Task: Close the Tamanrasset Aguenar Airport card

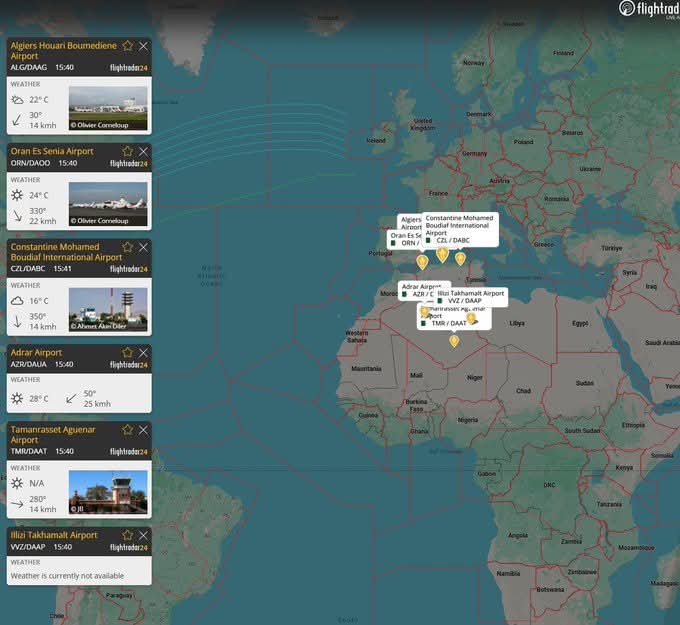Action: [143, 430]
